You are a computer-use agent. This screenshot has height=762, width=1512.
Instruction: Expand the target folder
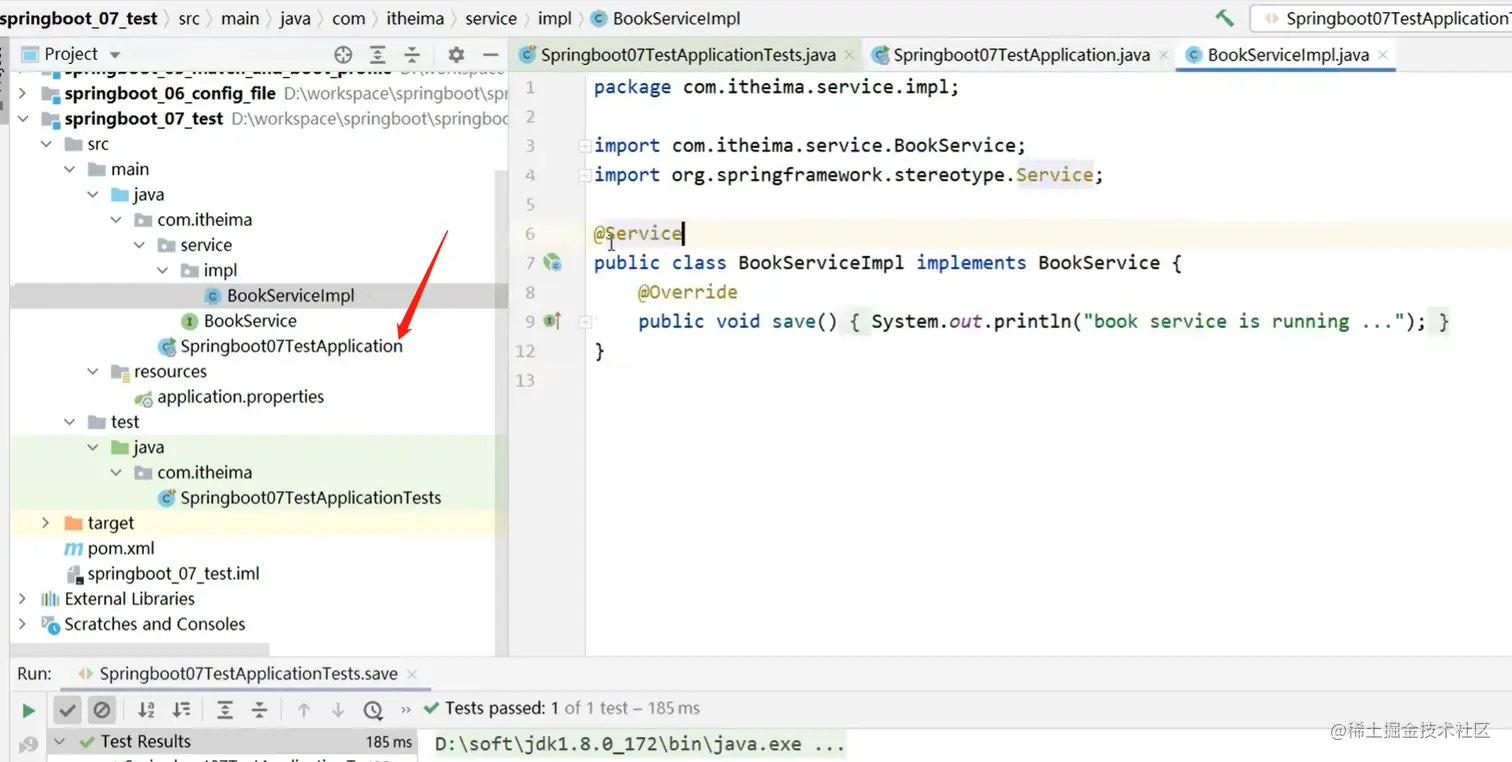(45, 523)
